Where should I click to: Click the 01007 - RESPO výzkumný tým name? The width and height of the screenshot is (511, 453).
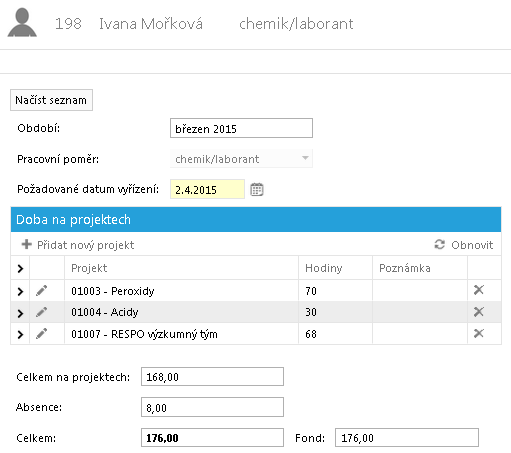[144, 334]
